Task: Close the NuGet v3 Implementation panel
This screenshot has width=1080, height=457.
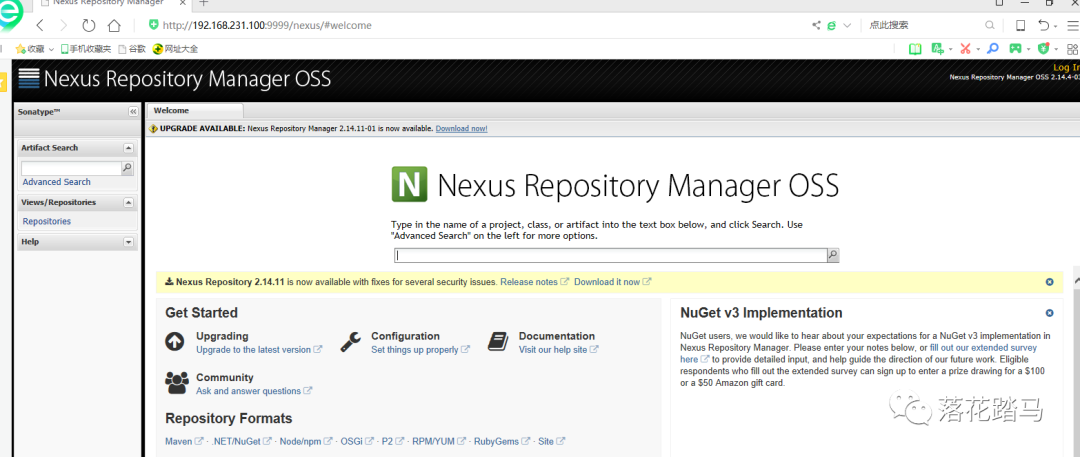Action: click(x=1049, y=313)
